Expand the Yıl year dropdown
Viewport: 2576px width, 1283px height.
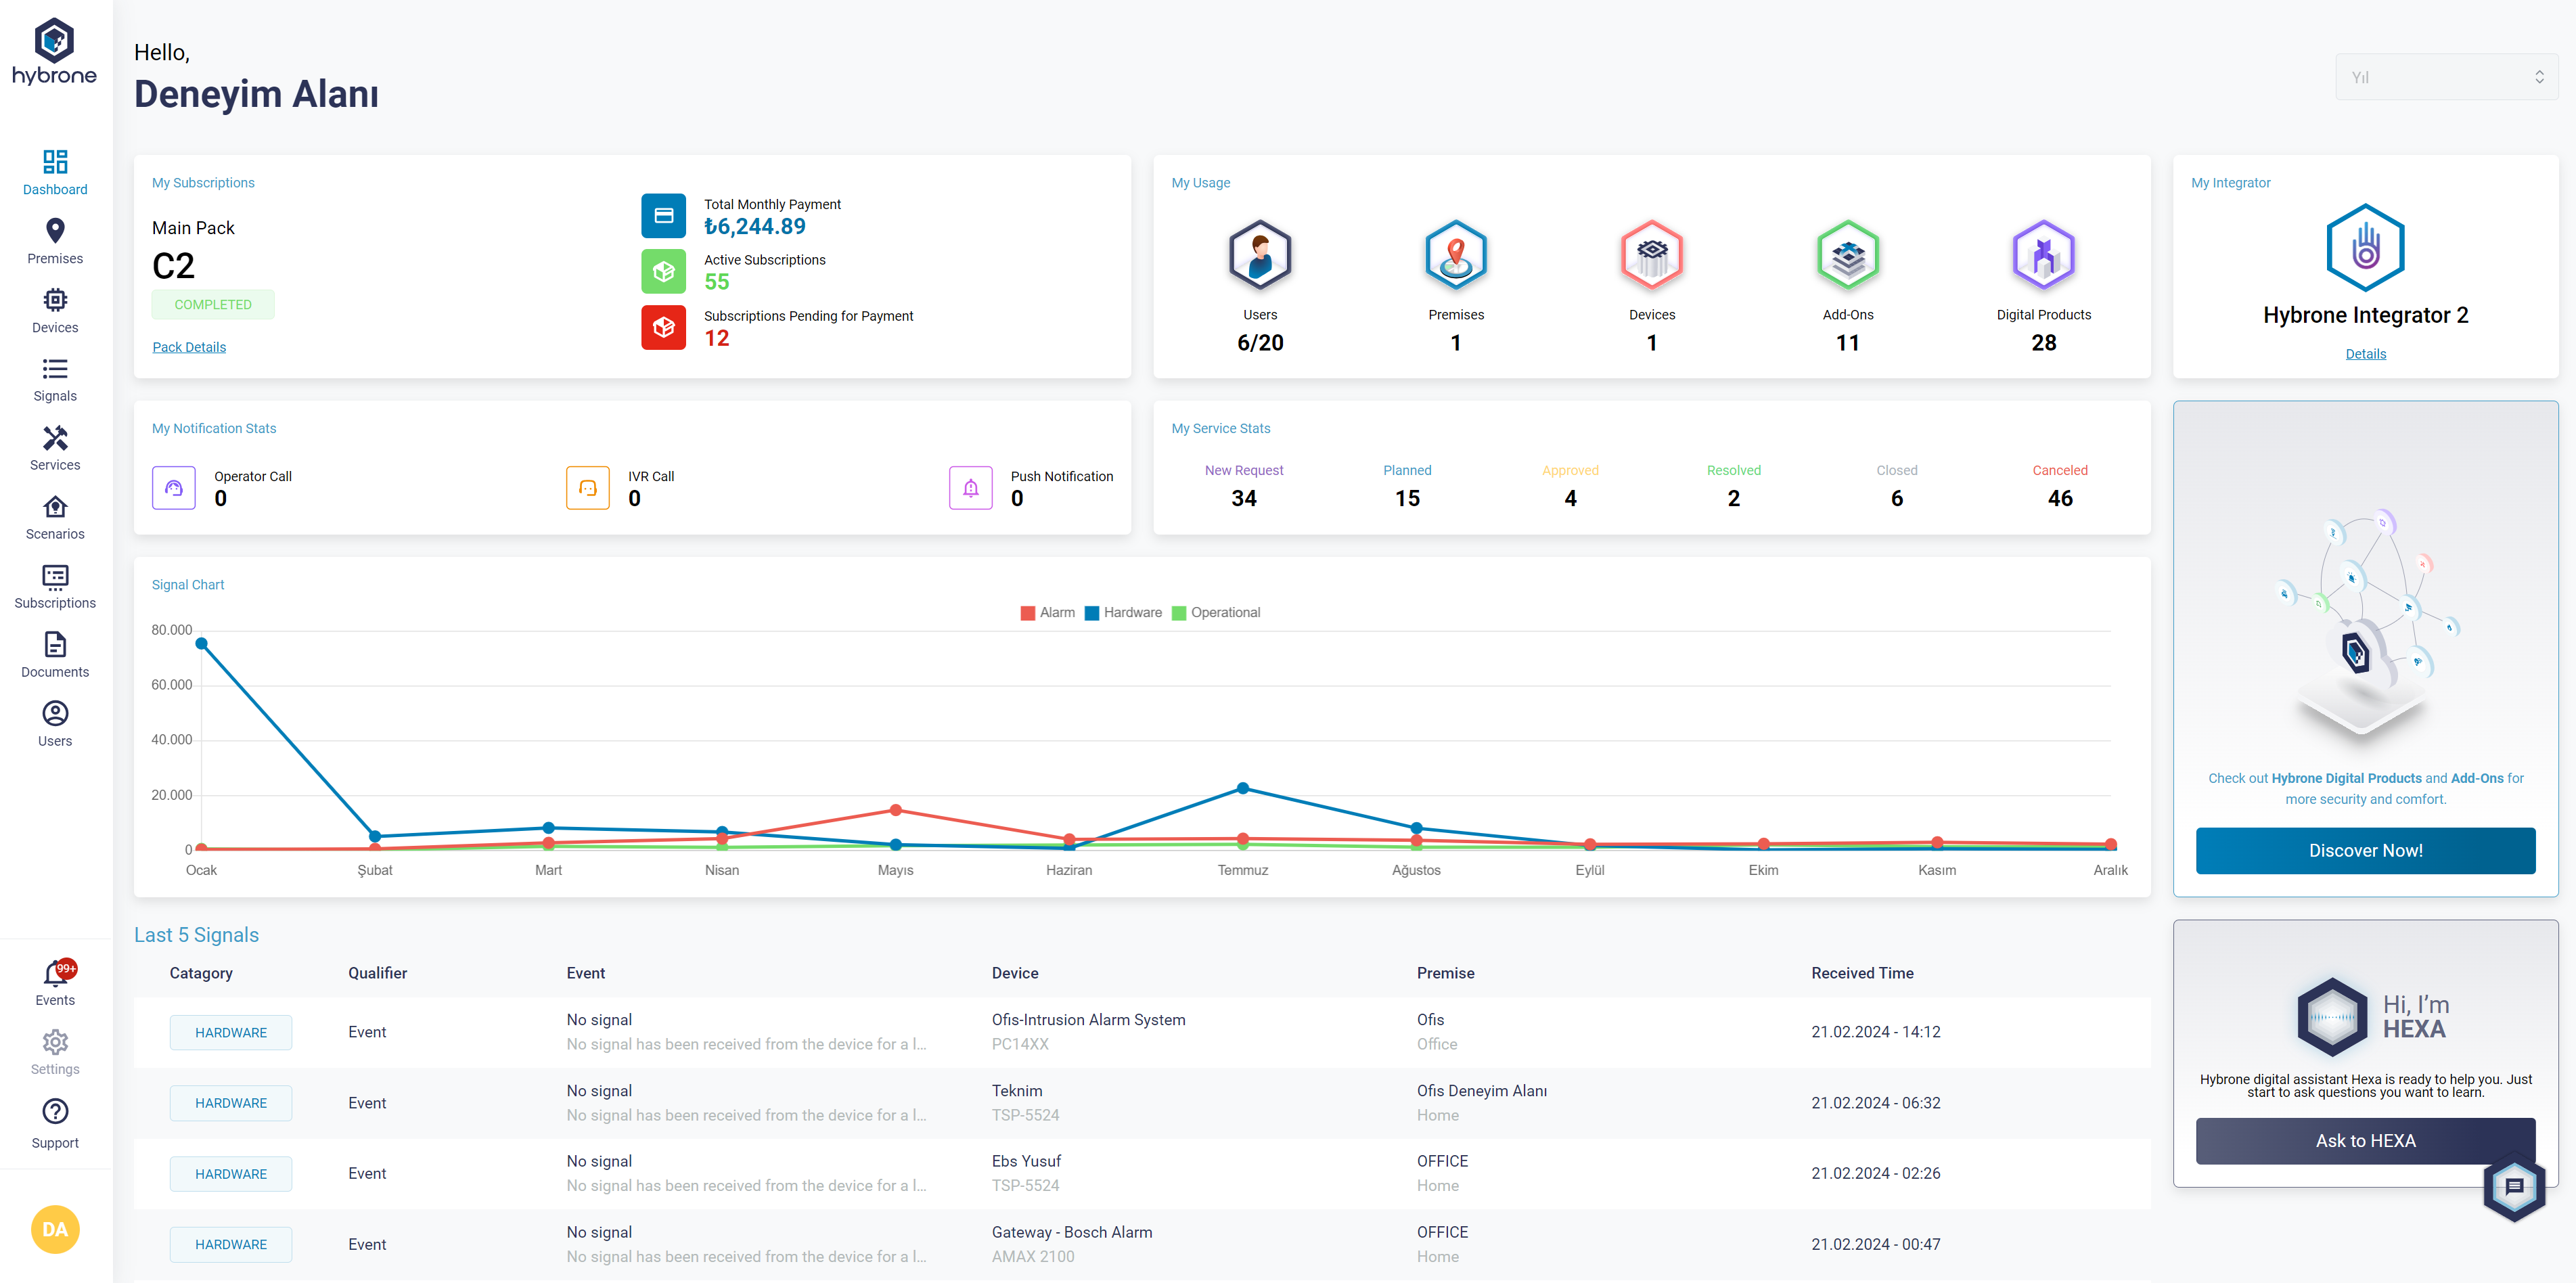(x=2445, y=77)
